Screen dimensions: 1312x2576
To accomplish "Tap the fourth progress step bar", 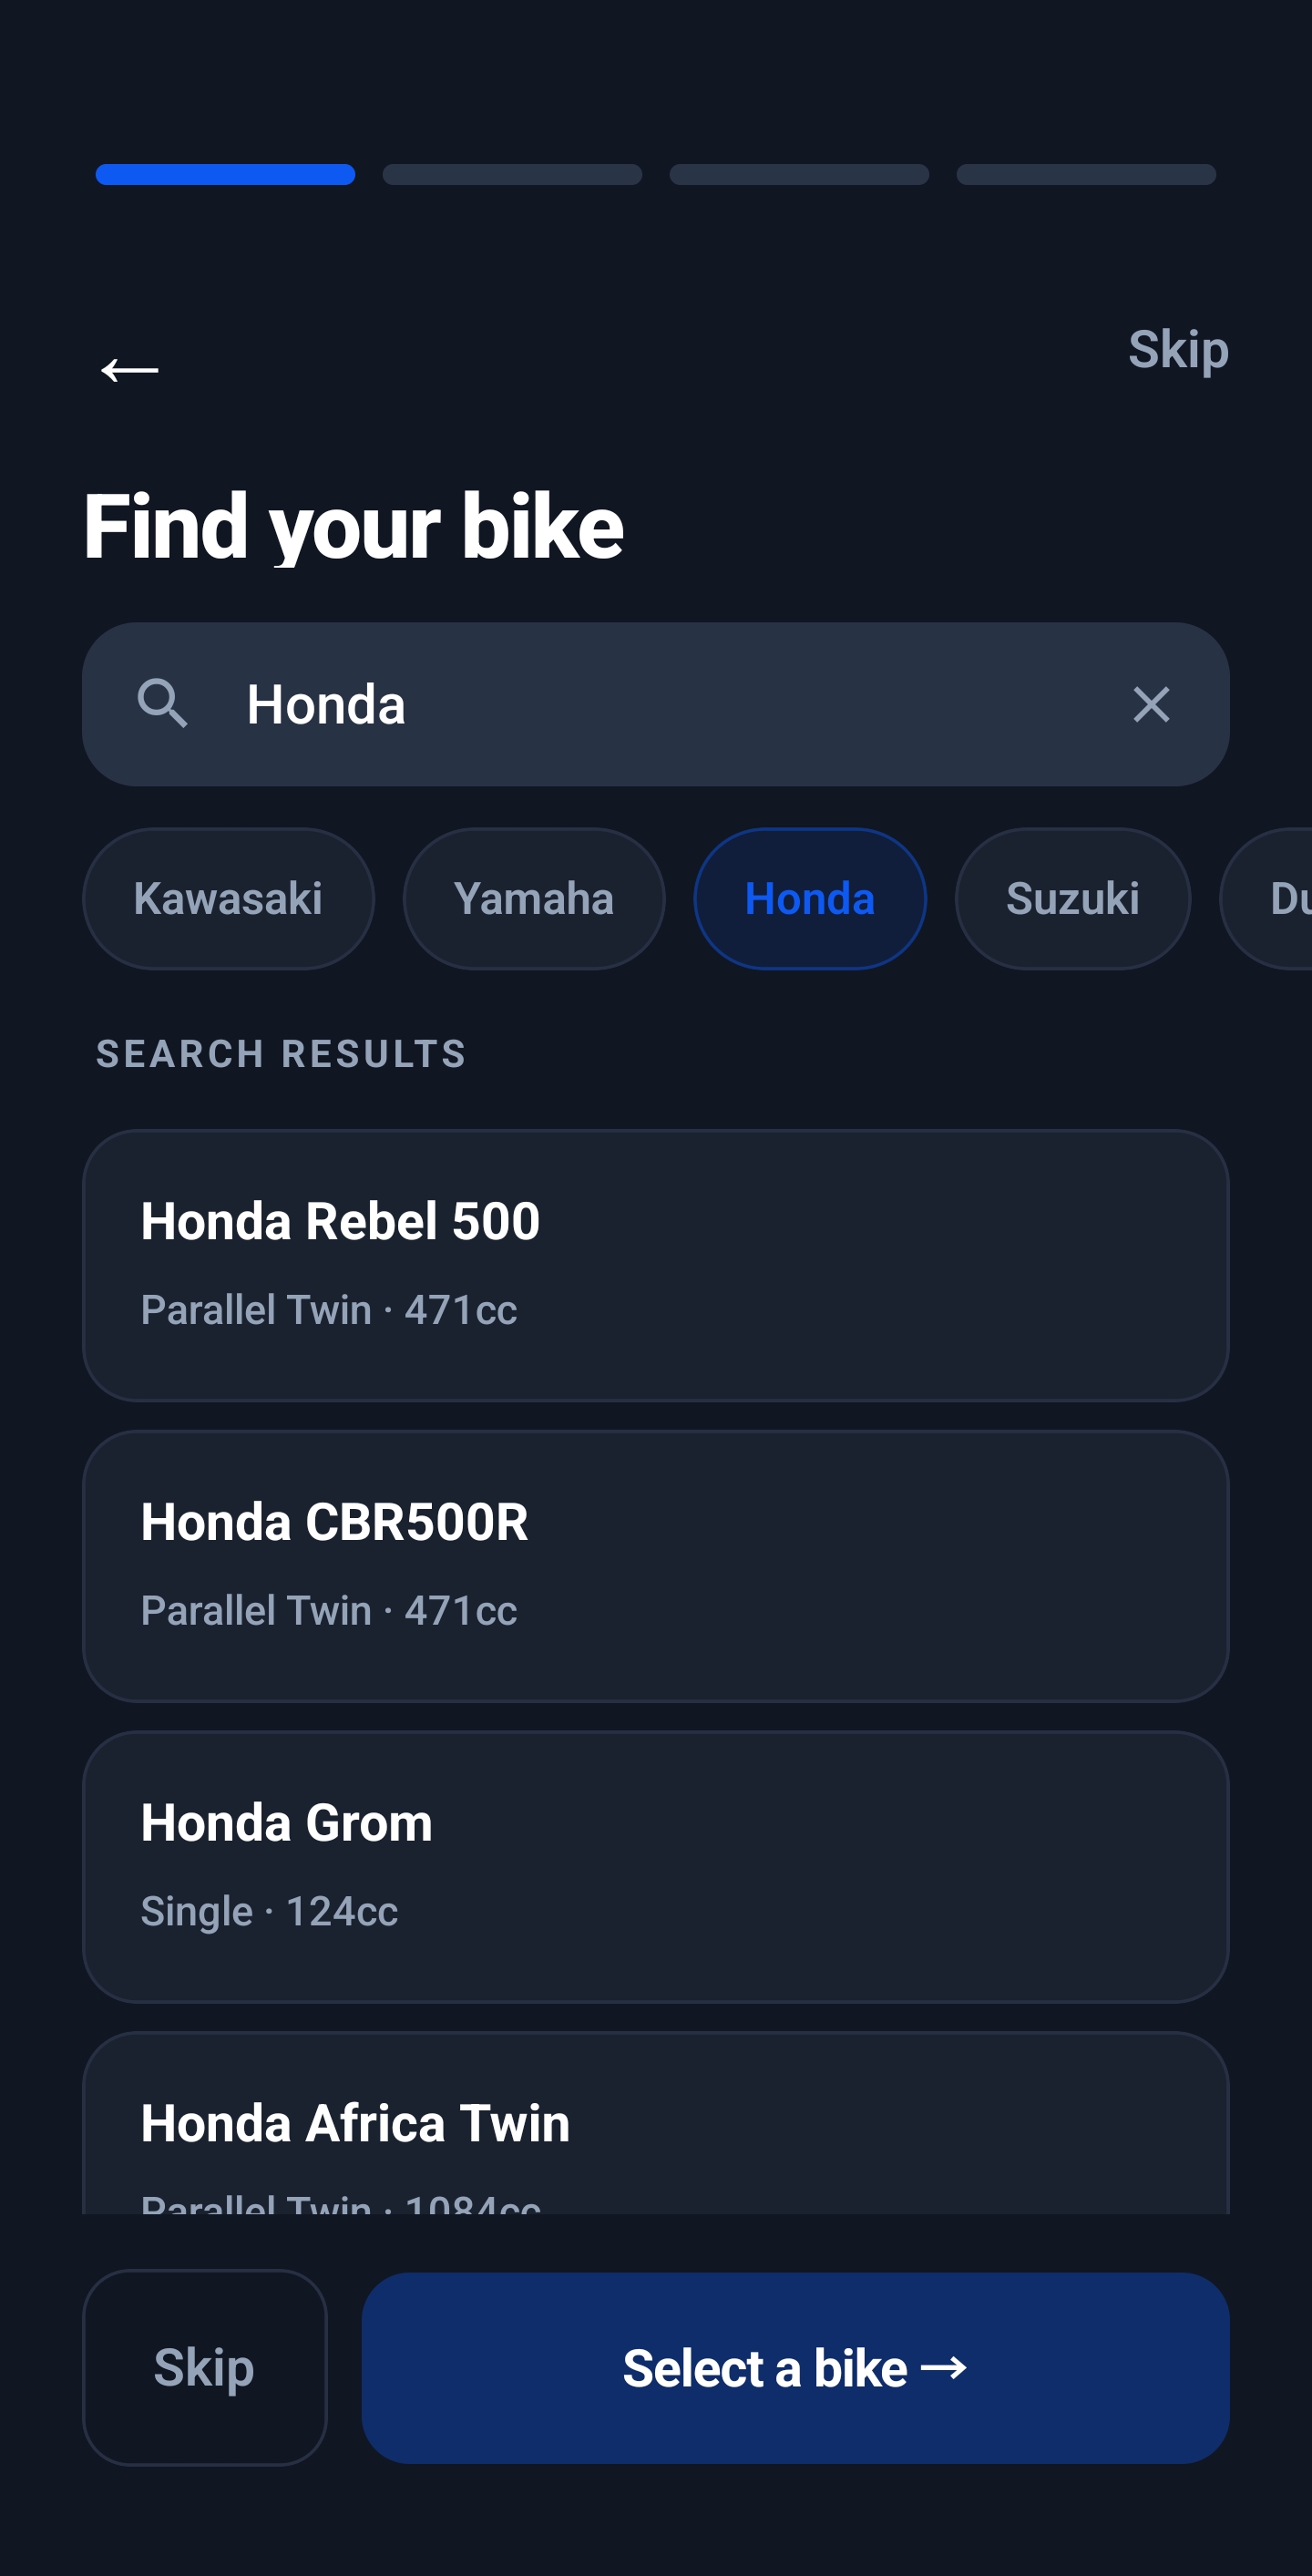I will [1086, 174].
